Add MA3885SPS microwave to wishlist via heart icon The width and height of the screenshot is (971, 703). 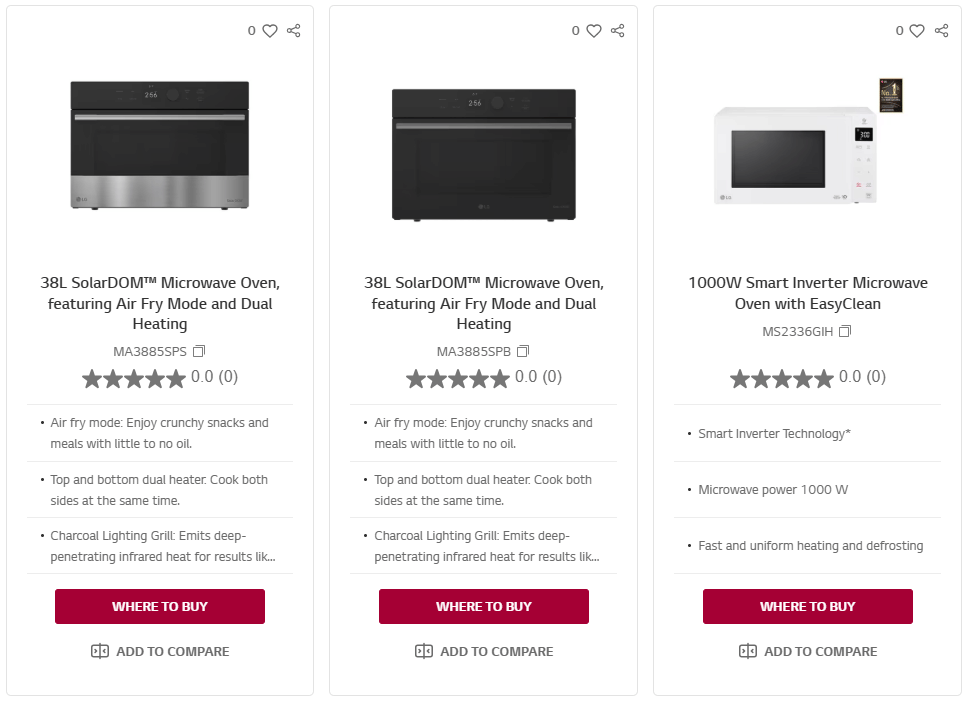pyautogui.click(x=270, y=31)
